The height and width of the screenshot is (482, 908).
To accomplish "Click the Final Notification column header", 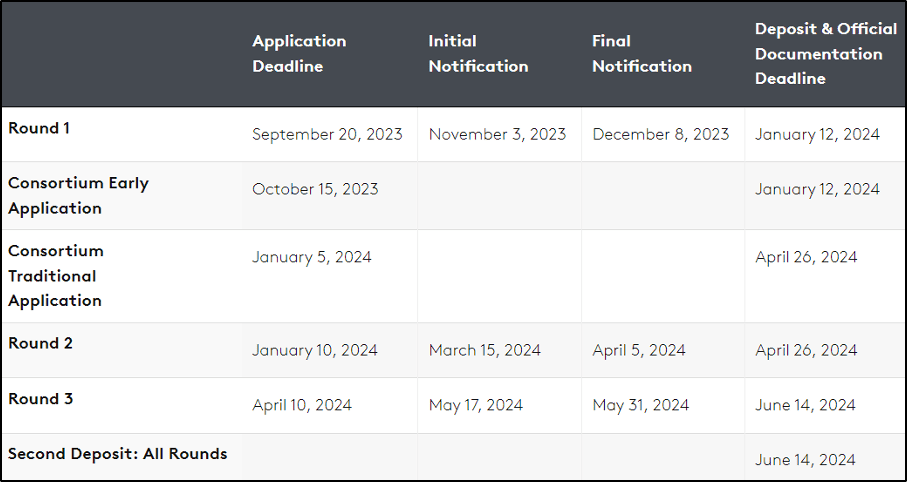I will coord(641,54).
